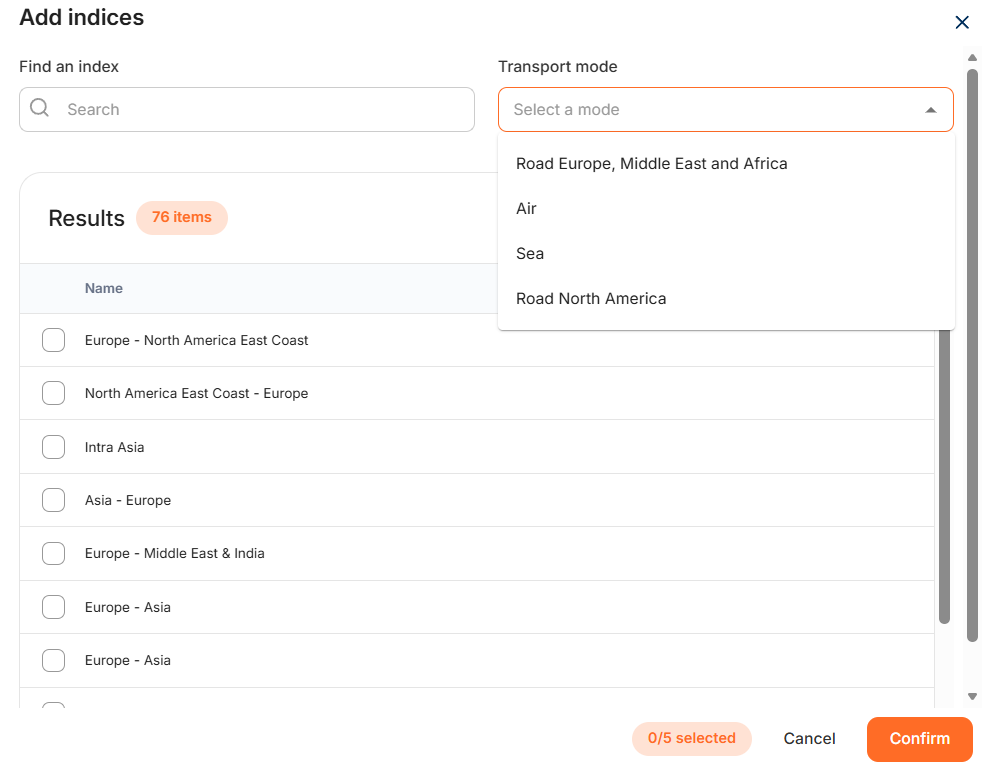Select Road North America option

tap(591, 299)
